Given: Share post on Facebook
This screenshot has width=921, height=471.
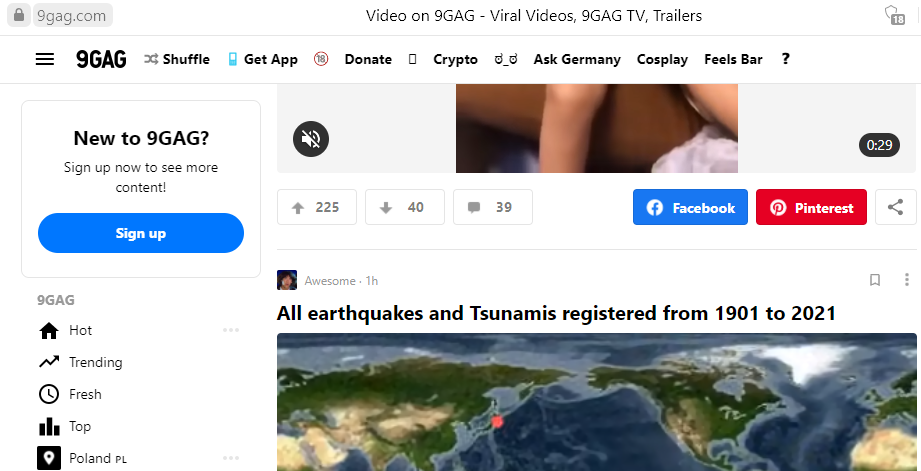Looking at the screenshot, I should [x=690, y=207].
